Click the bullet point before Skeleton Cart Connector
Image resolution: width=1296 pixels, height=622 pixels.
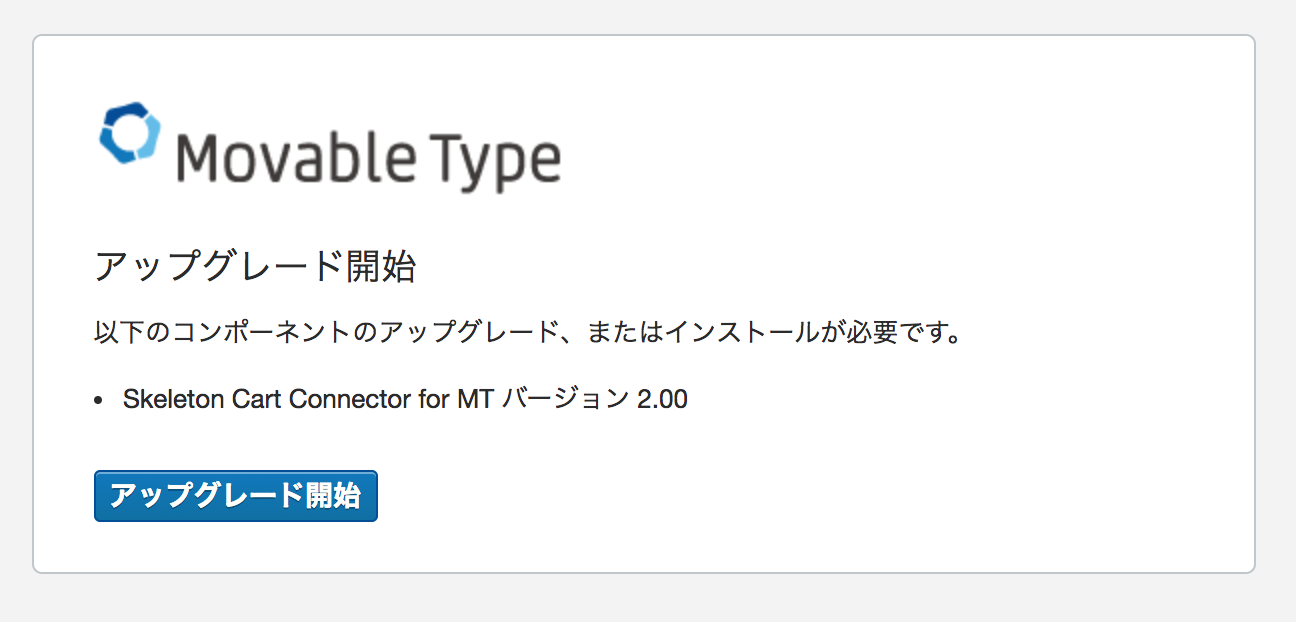pyautogui.click(x=98, y=400)
